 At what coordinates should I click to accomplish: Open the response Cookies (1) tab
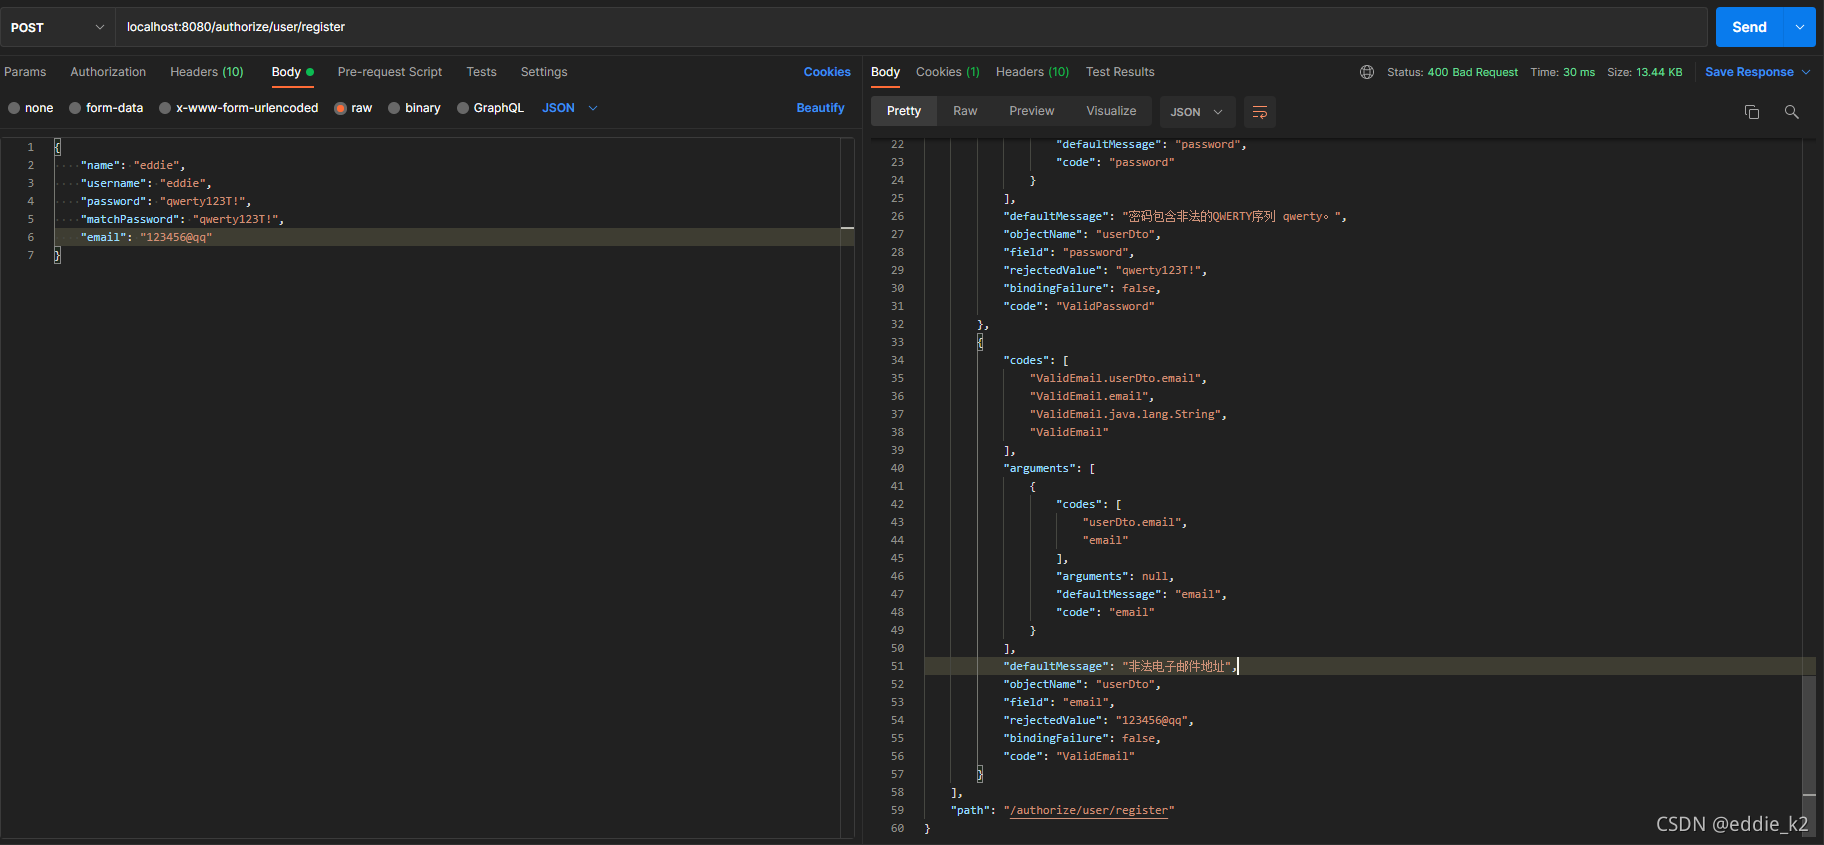(948, 72)
